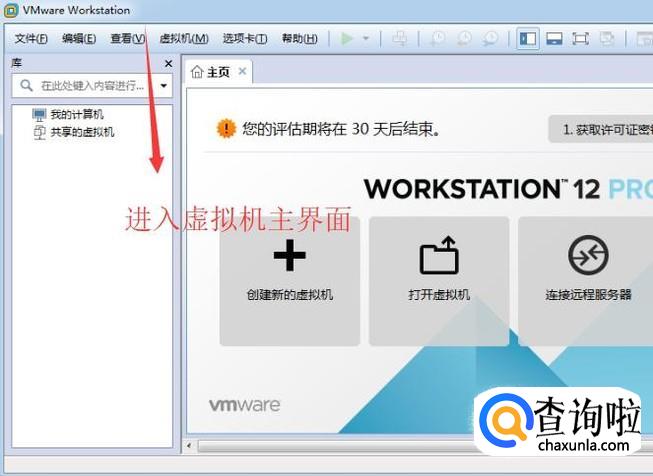This screenshot has width=653, height=476.
Task: Close the 库 library panel
Action: (168, 64)
